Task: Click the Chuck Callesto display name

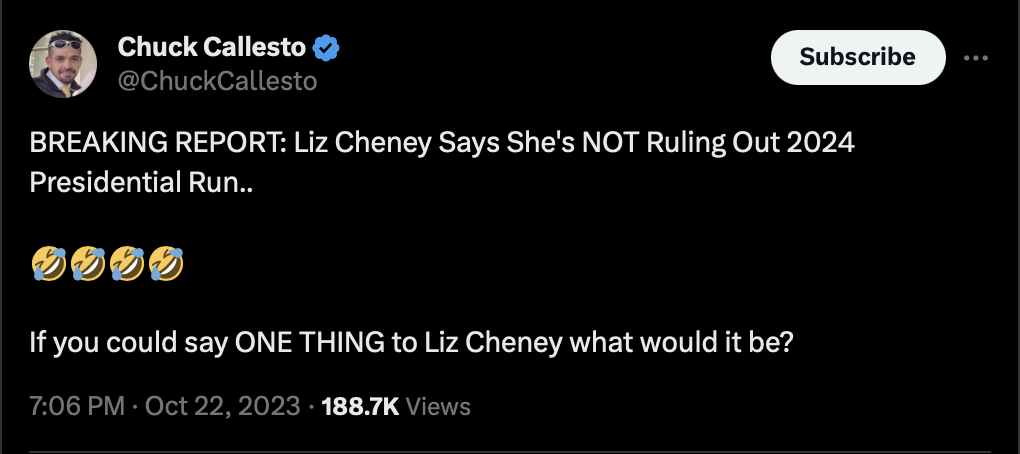Action: pyautogui.click(x=212, y=47)
